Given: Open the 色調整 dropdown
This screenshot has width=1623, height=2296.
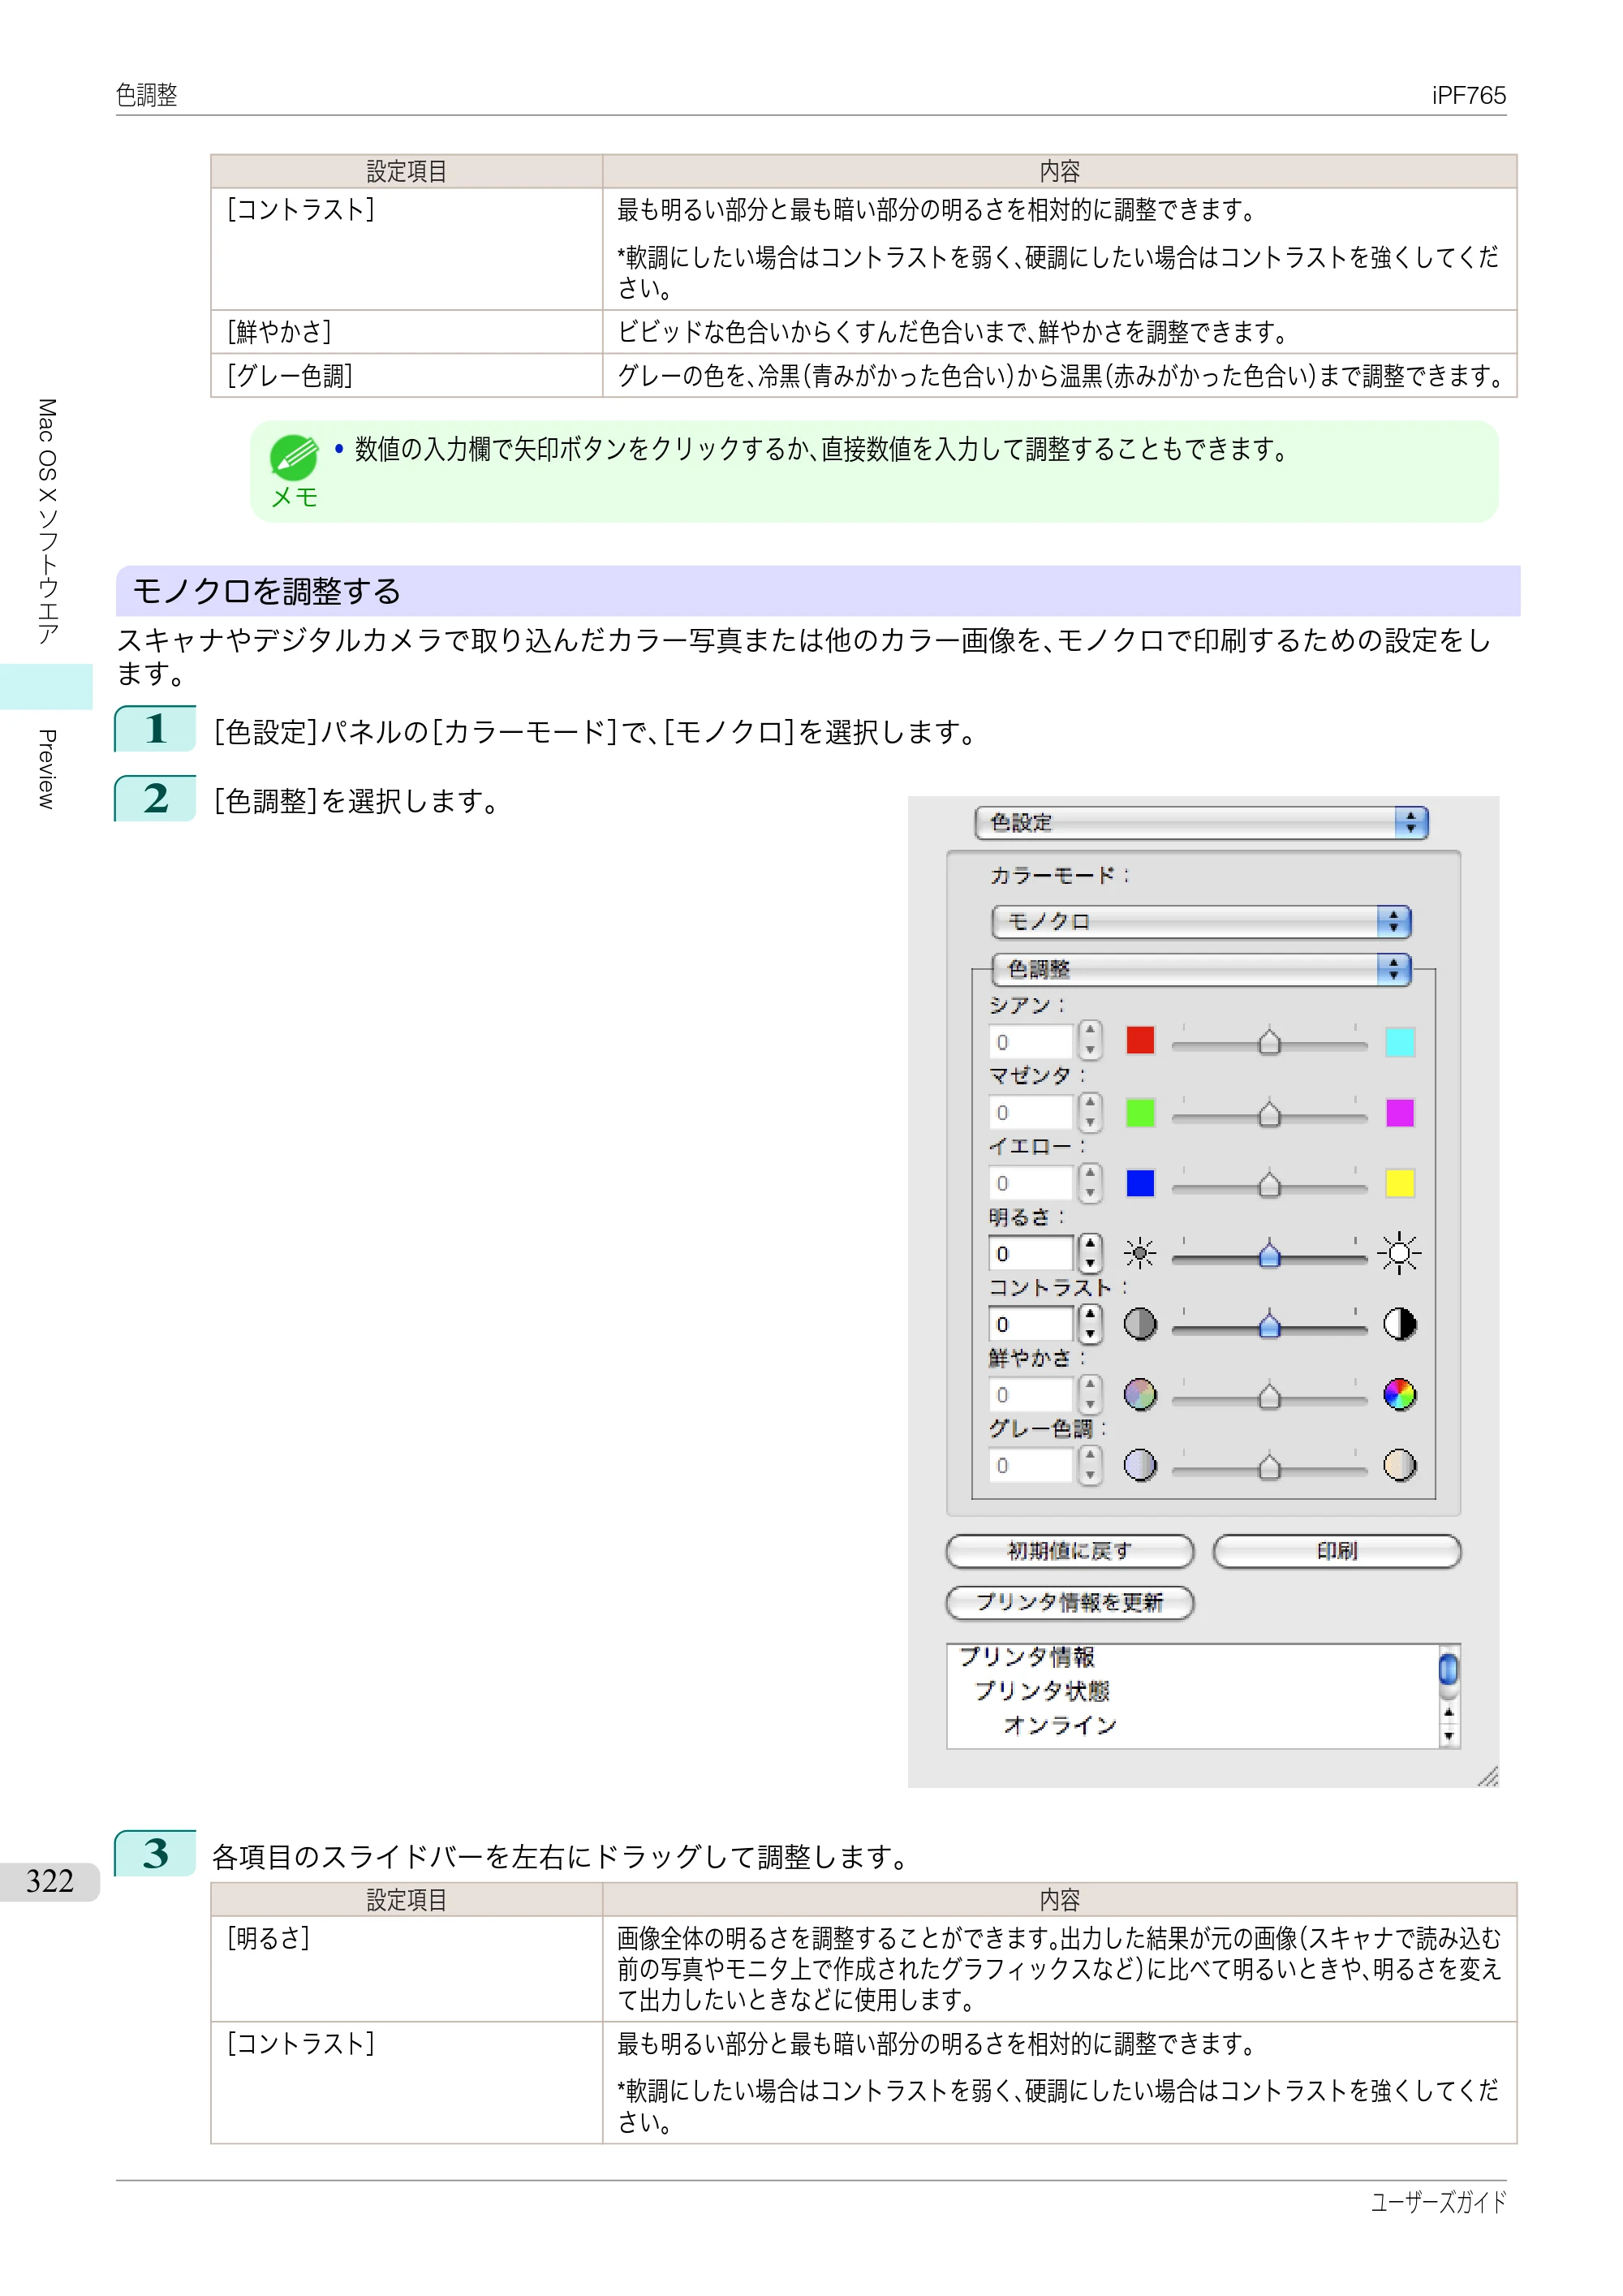Looking at the screenshot, I should pos(1201,968).
